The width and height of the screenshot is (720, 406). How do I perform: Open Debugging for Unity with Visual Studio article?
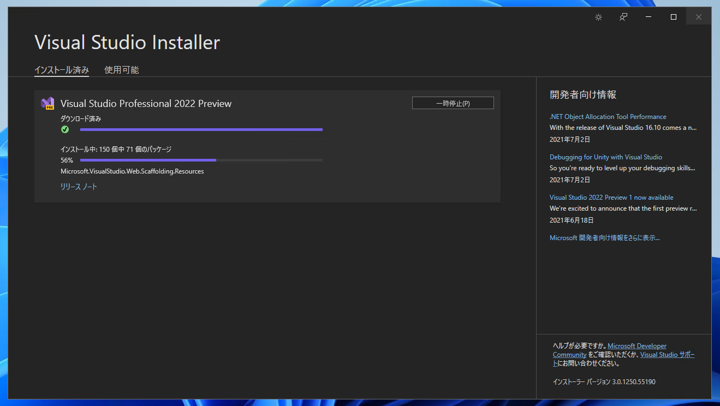[x=606, y=157]
